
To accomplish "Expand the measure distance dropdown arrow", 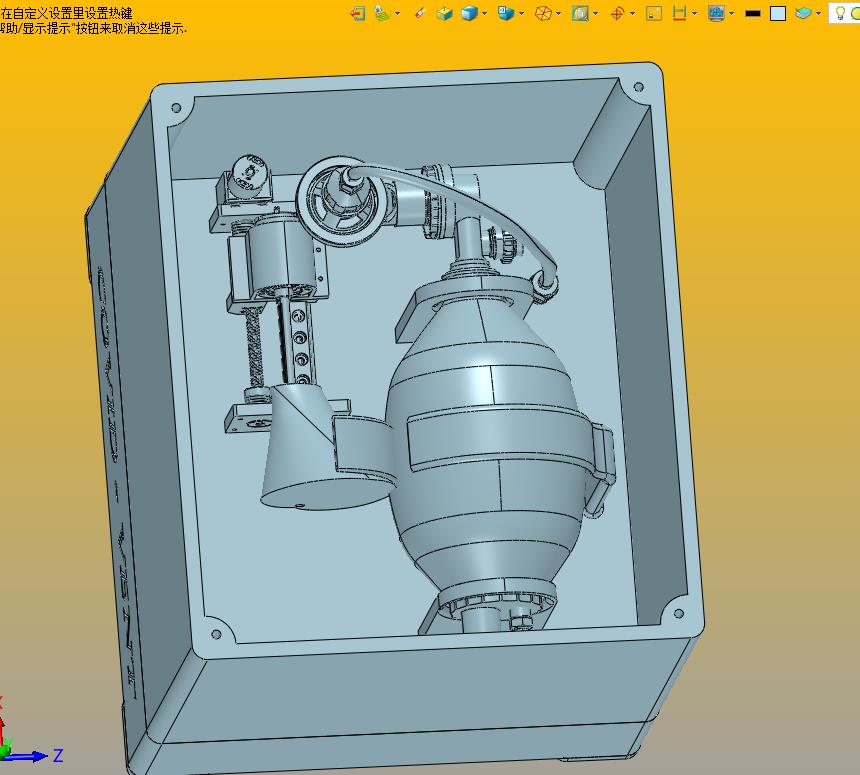I will [695, 14].
